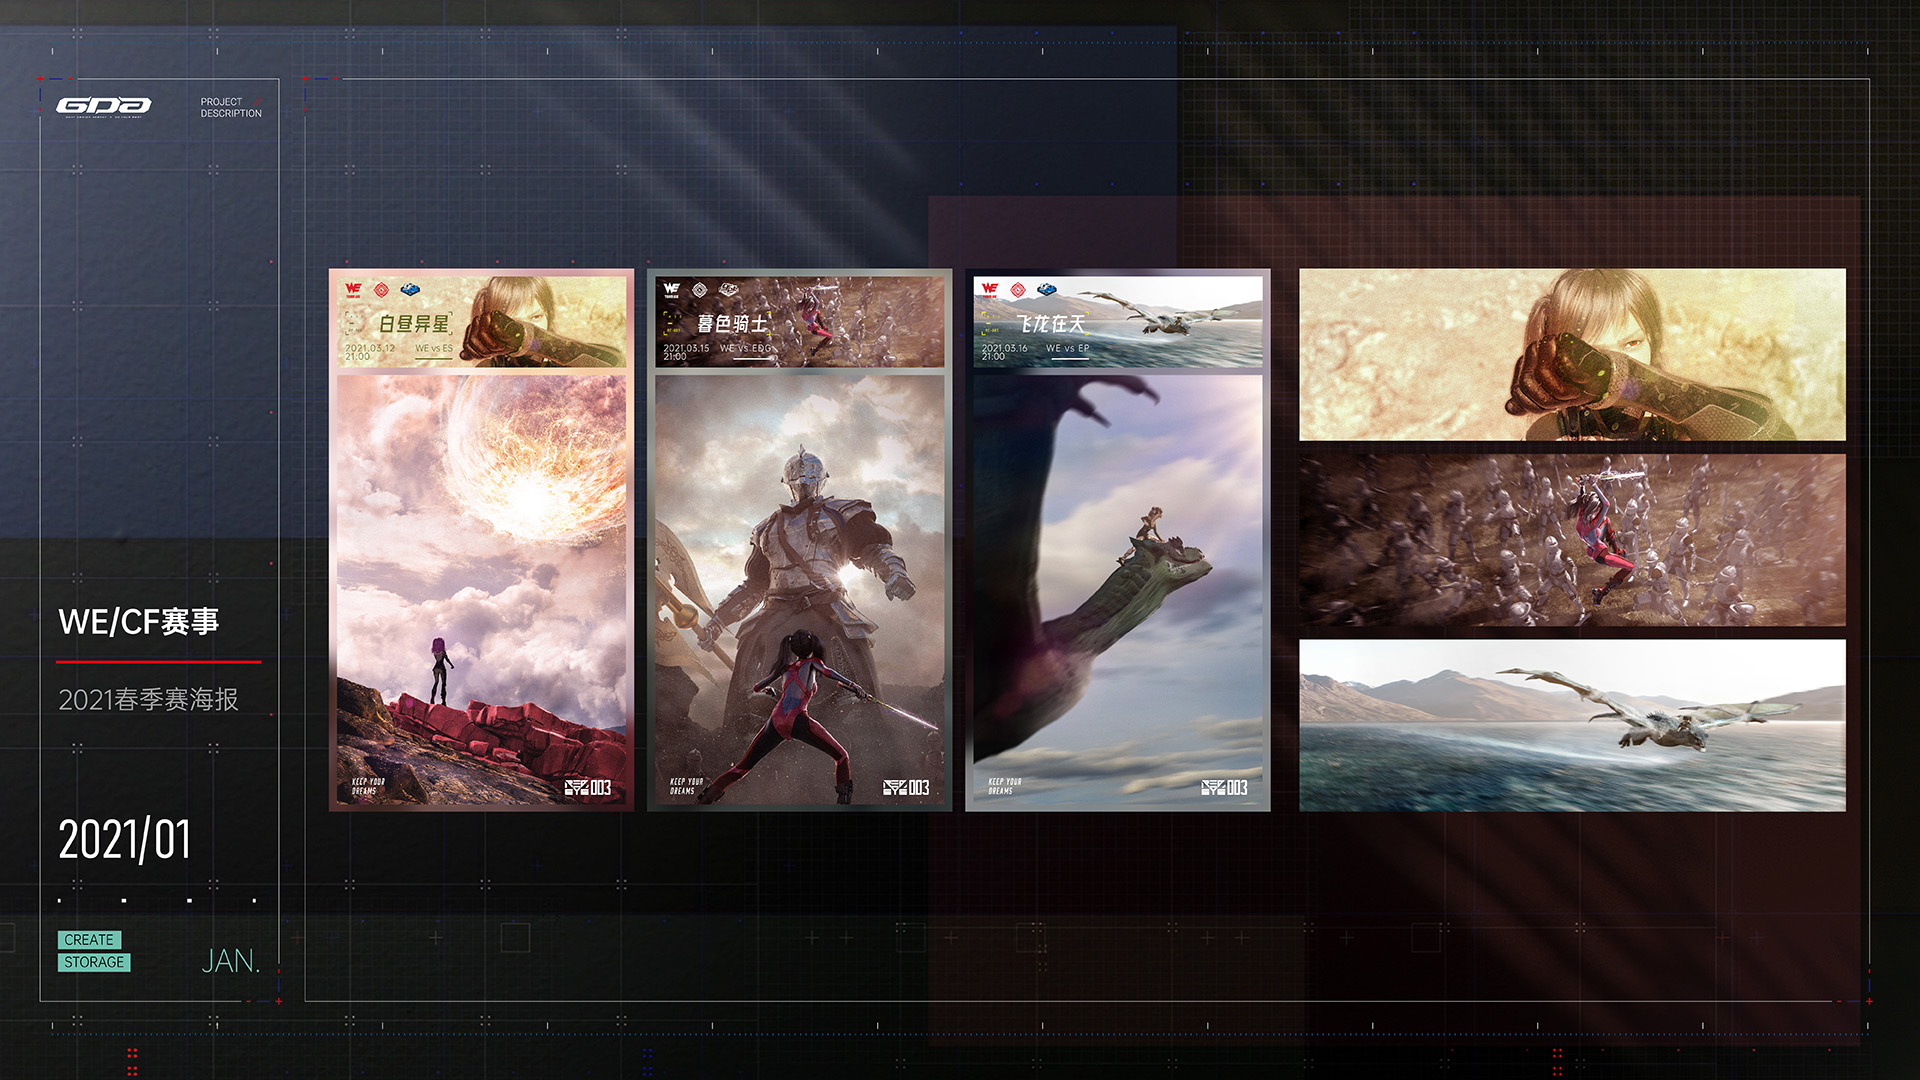Click the 003 logo on 白昼异星 poster
The height and width of the screenshot is (1080, 1920).
point(588,788)
